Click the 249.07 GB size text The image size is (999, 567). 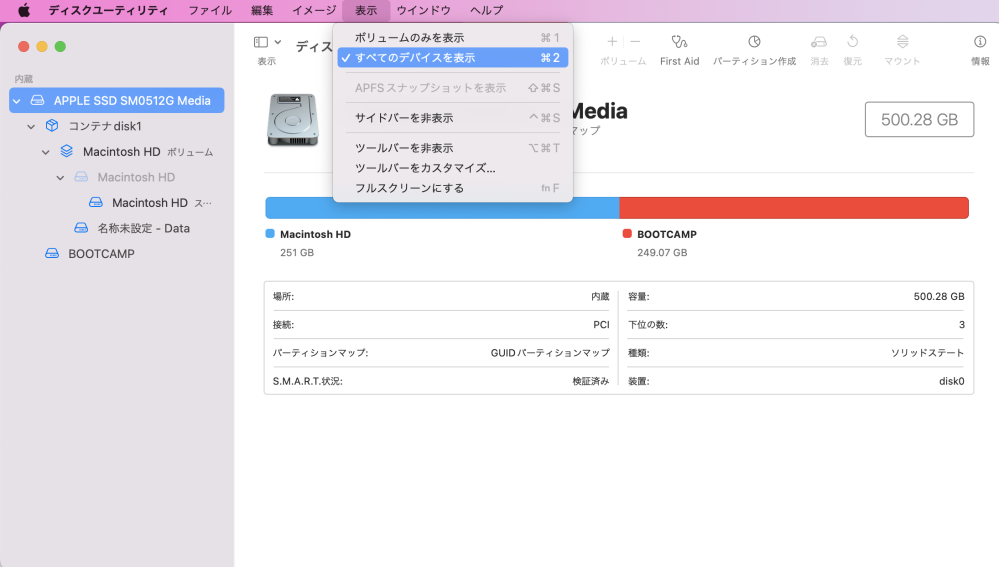(x=662, y=252)
